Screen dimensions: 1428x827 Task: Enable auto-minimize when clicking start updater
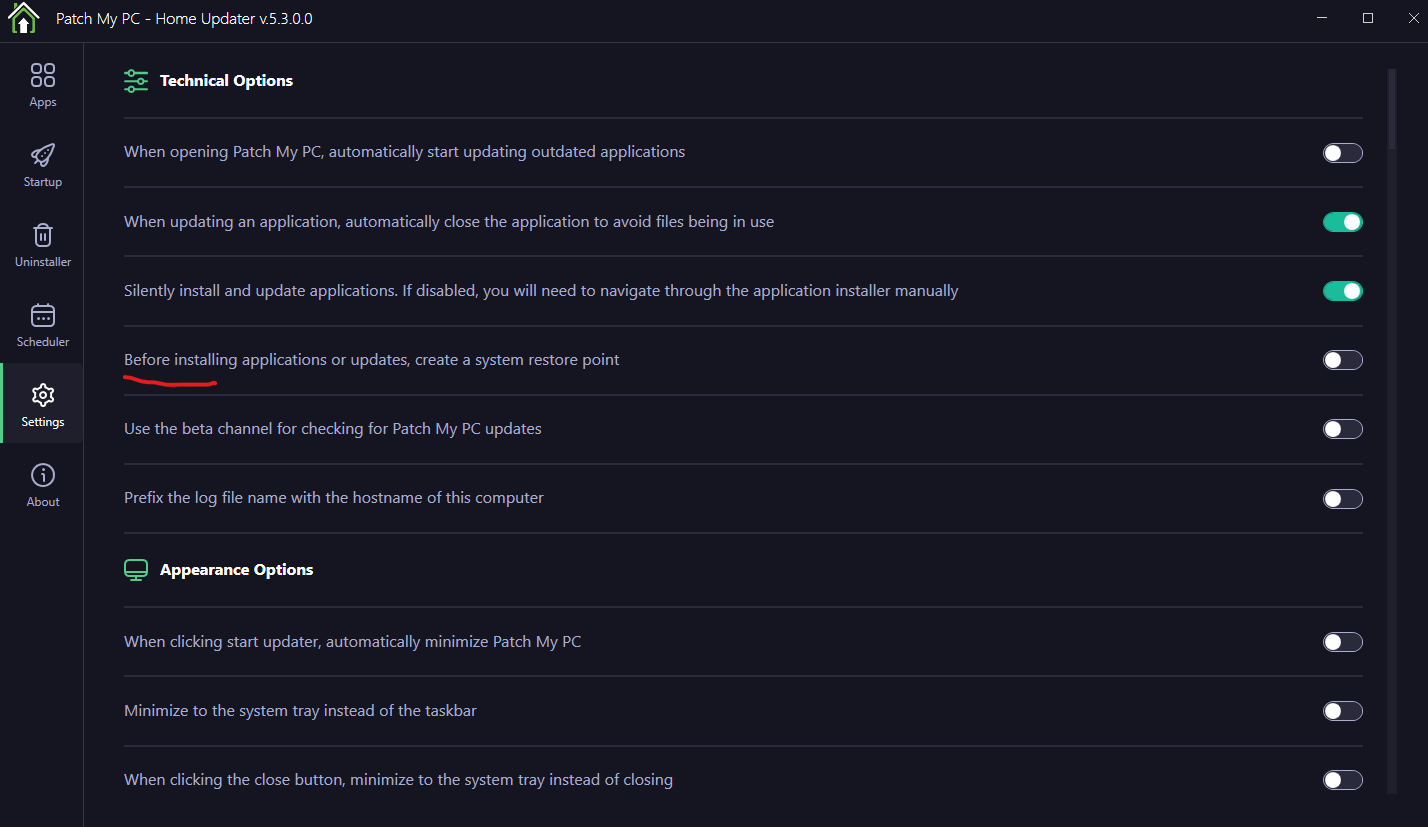tap(1342, 642)
